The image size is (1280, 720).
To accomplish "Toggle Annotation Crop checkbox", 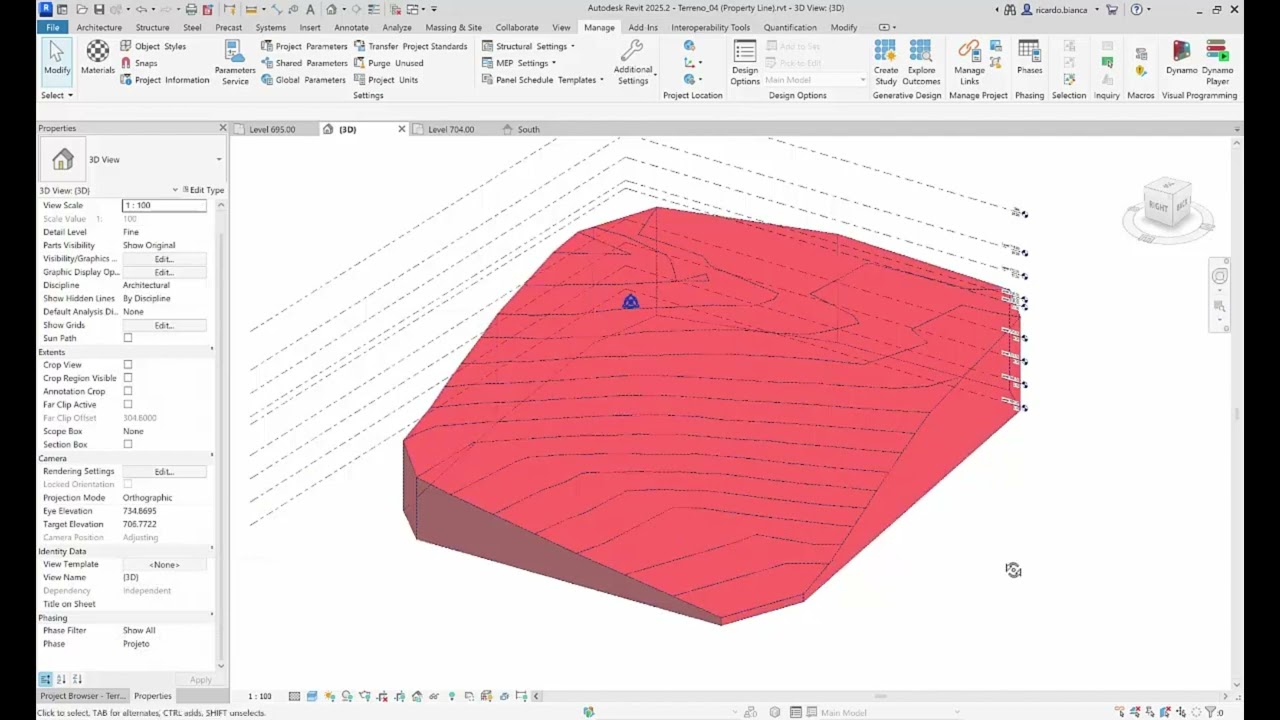I will [128, 391].
